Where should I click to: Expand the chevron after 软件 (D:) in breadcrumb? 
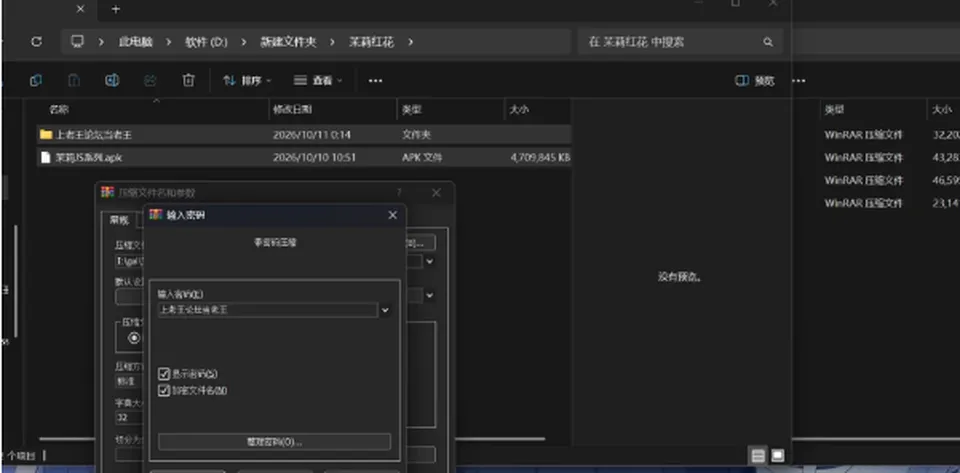tap(244, 42)
